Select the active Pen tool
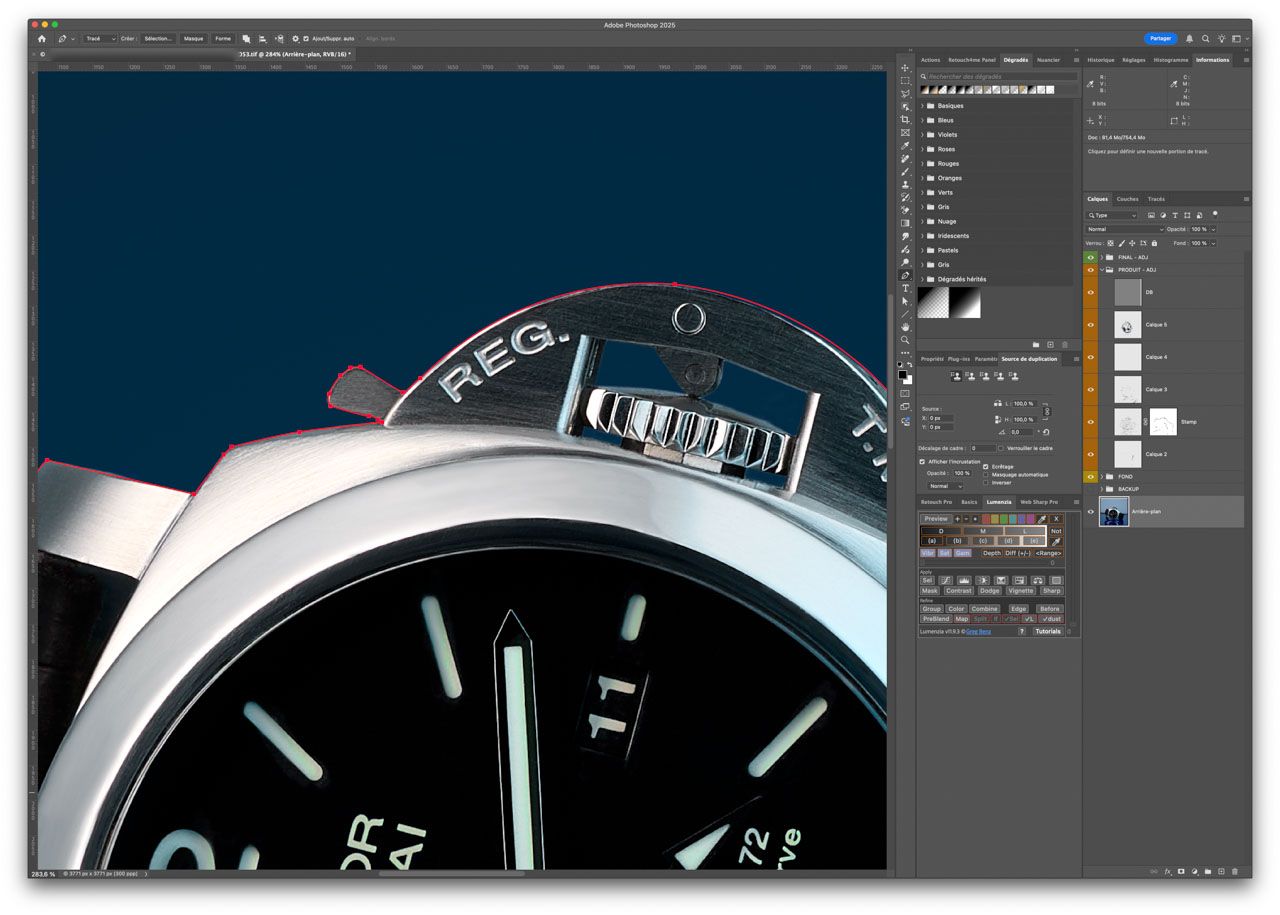Screen dimensions: 1280x915 [905, 275]
